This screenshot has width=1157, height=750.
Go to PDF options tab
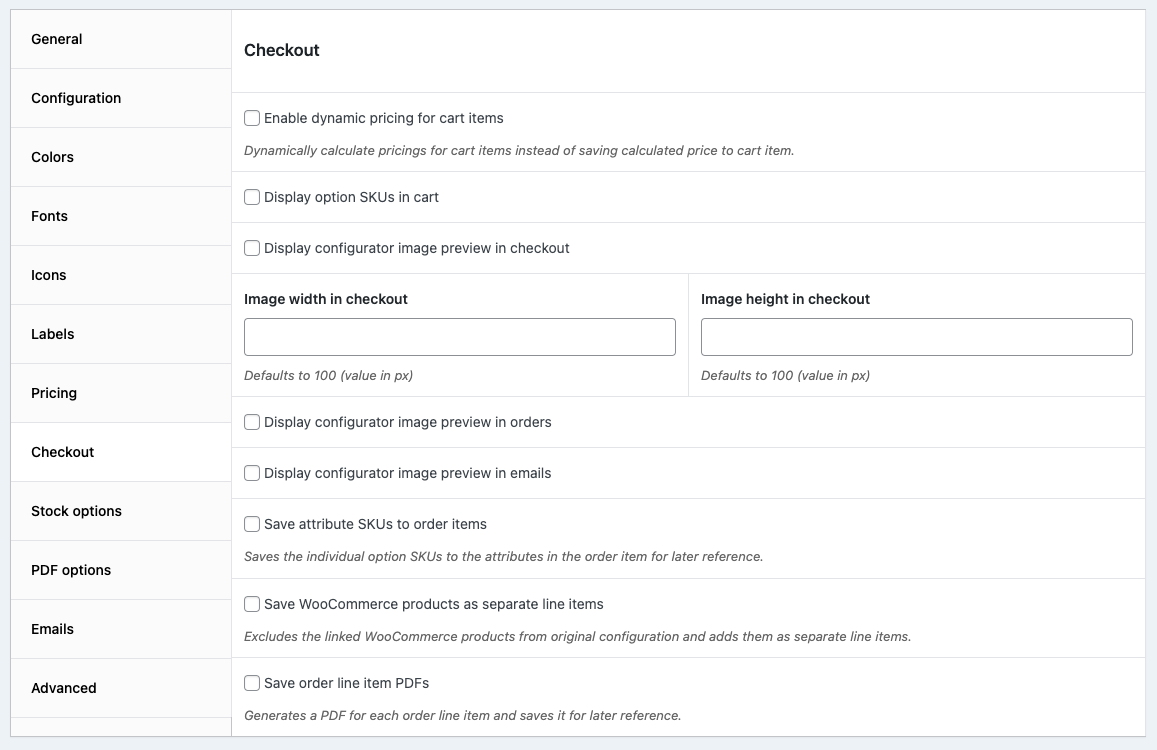(x=71, y=570)
